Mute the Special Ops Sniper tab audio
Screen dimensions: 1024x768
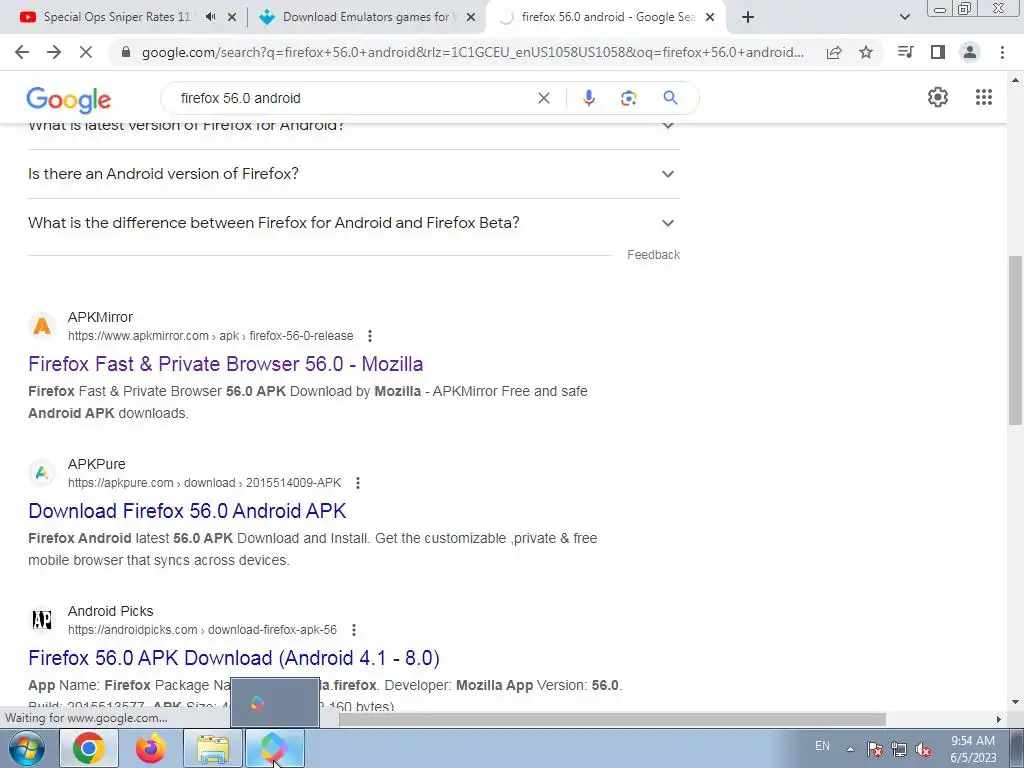point(210,17)
